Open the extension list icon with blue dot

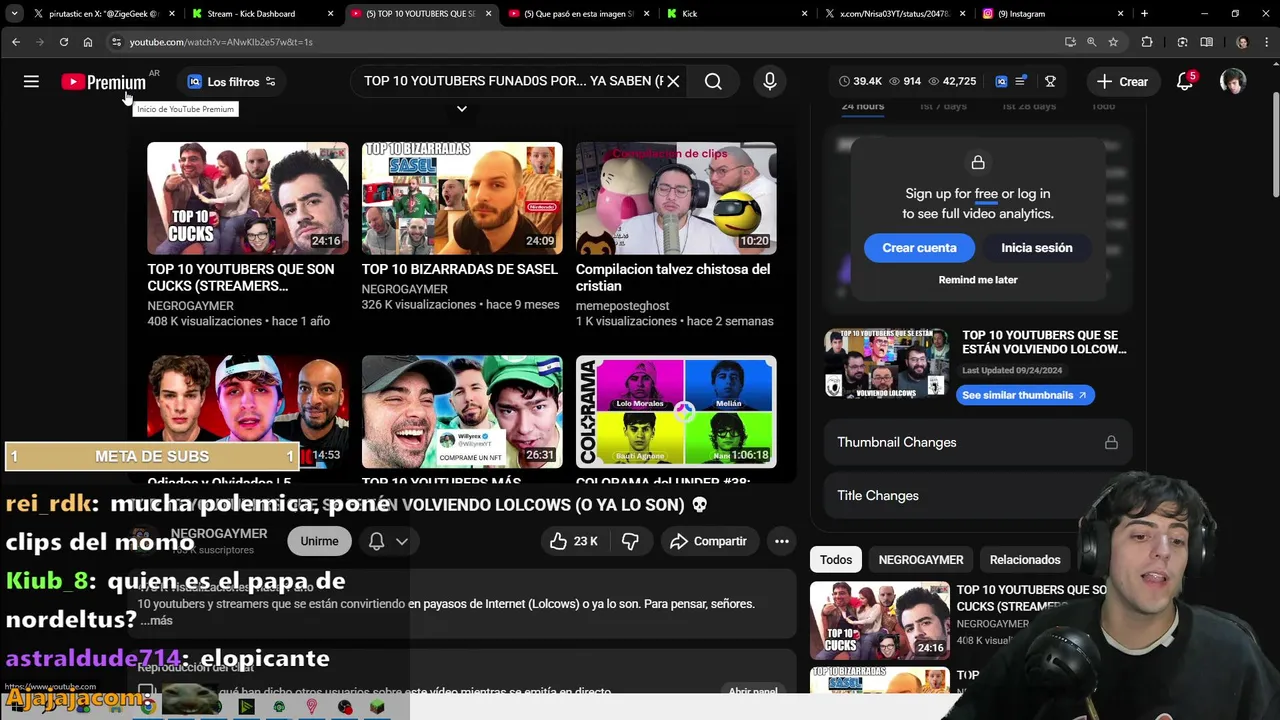coord(1020,82)
